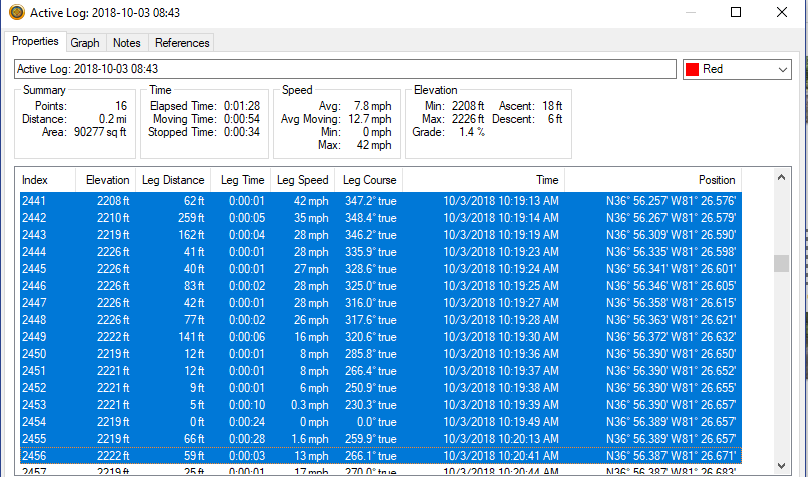This screenshot has height=477, width=808.
Task: Open the References tab
Action: [182, 43]
